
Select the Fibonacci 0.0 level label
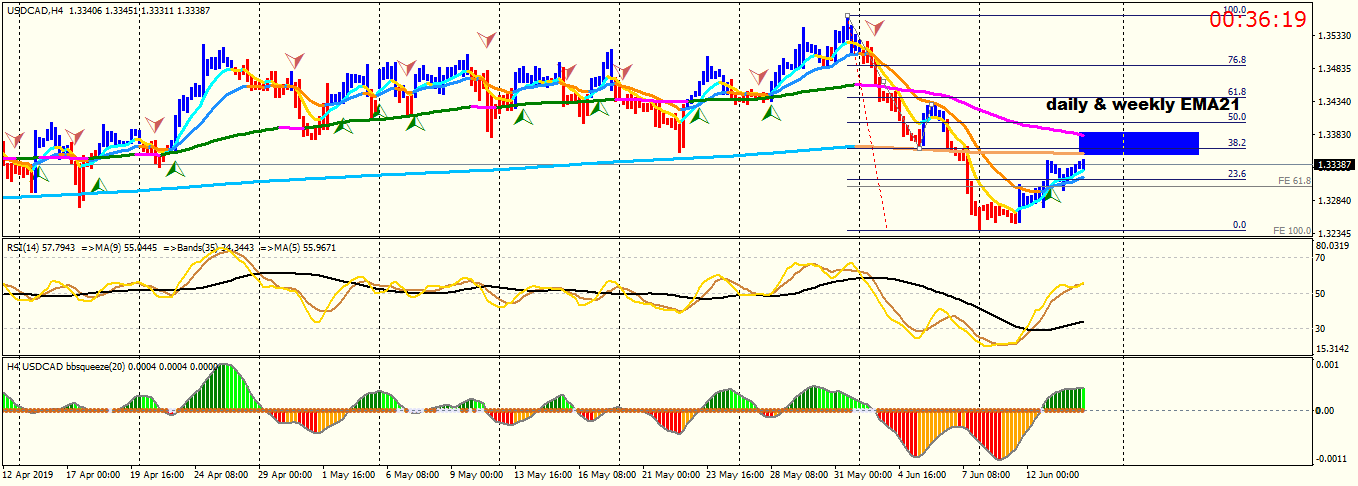[1239, 225]
